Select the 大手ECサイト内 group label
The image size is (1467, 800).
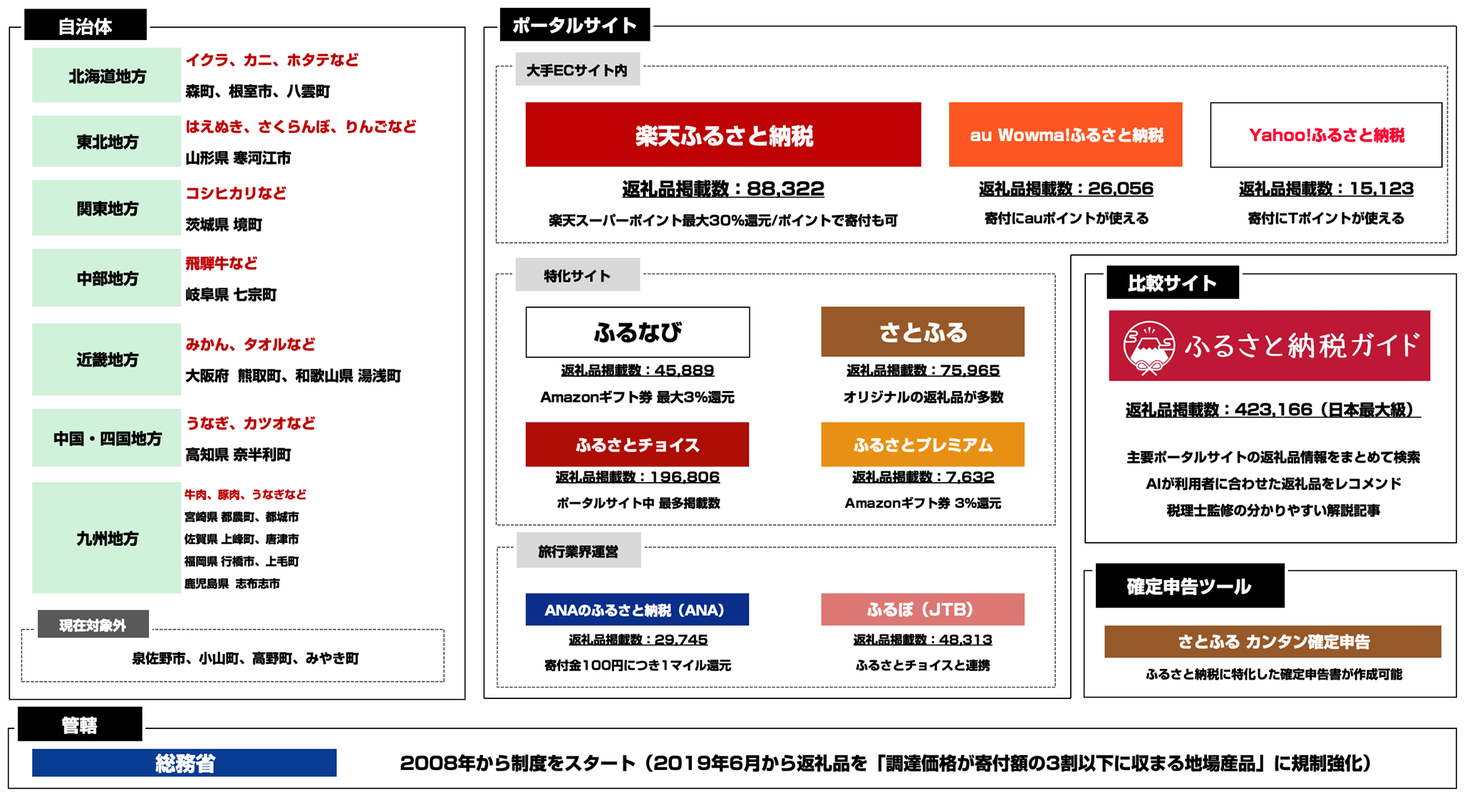[576, 71]
